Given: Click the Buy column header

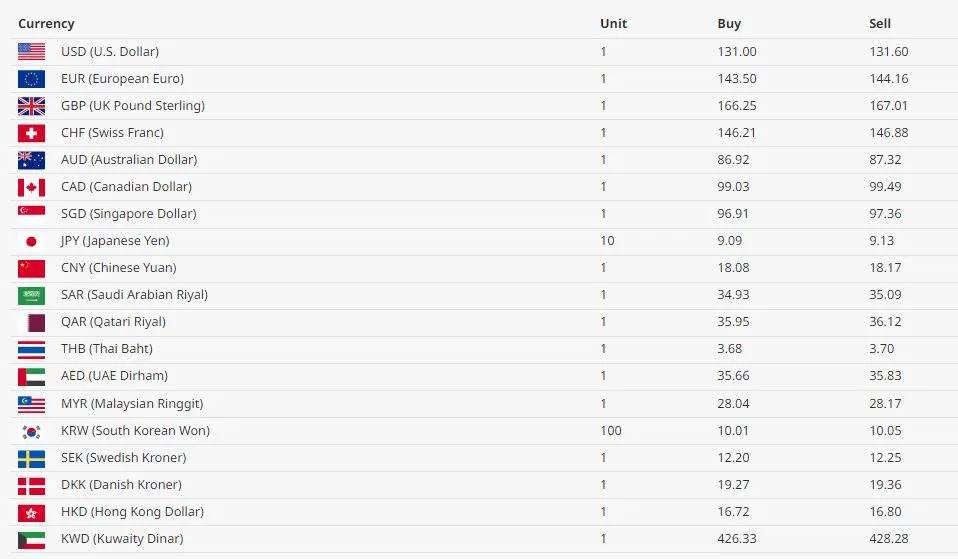Looking at the screenshot, I should pyautogui.click(x=729, y=24).
